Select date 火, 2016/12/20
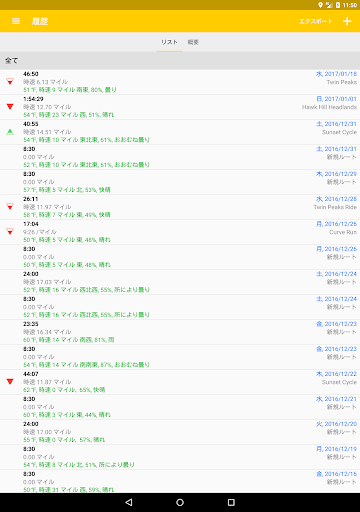The image size is (360, 512). tap(336, 424)
